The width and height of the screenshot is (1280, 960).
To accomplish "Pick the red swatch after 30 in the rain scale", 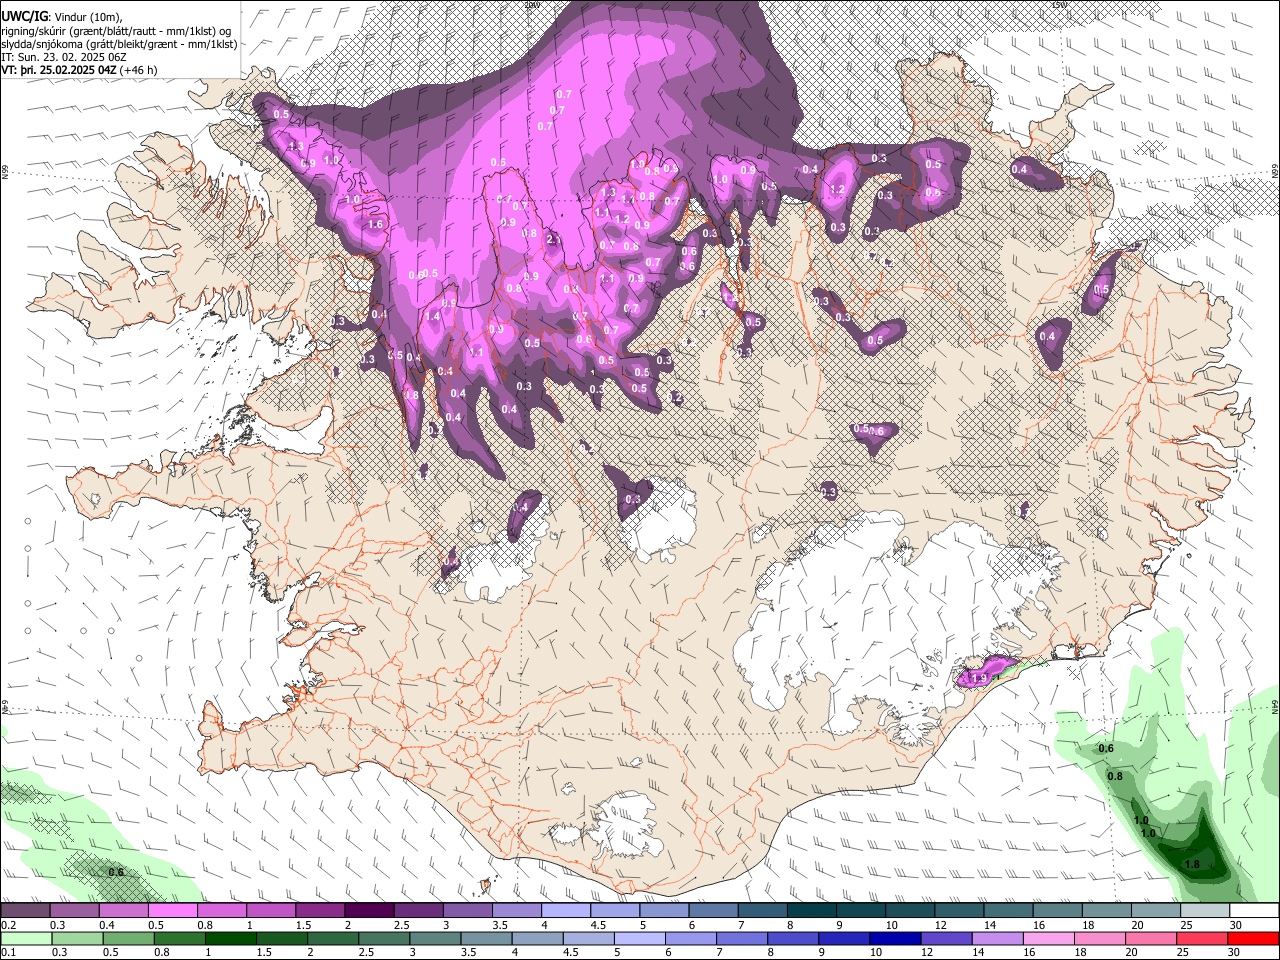I will 1255,938.
